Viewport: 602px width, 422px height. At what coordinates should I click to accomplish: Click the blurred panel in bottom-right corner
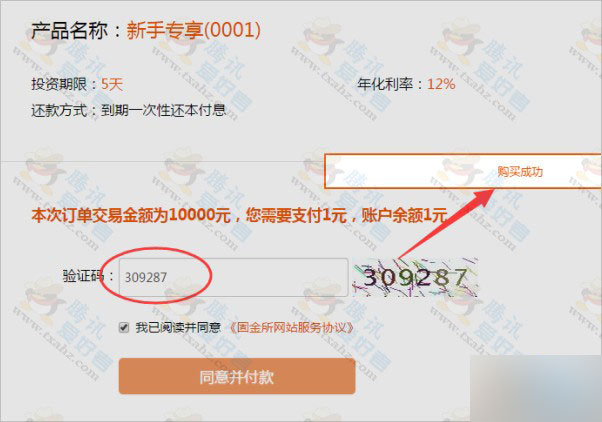tap(536, 388)
